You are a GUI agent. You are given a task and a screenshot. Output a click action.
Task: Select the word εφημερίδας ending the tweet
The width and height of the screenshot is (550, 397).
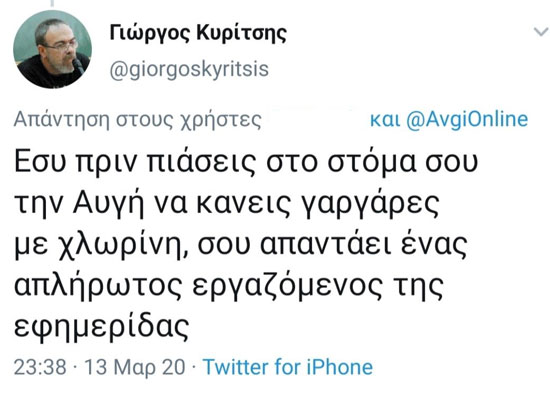tap(102, 327)
